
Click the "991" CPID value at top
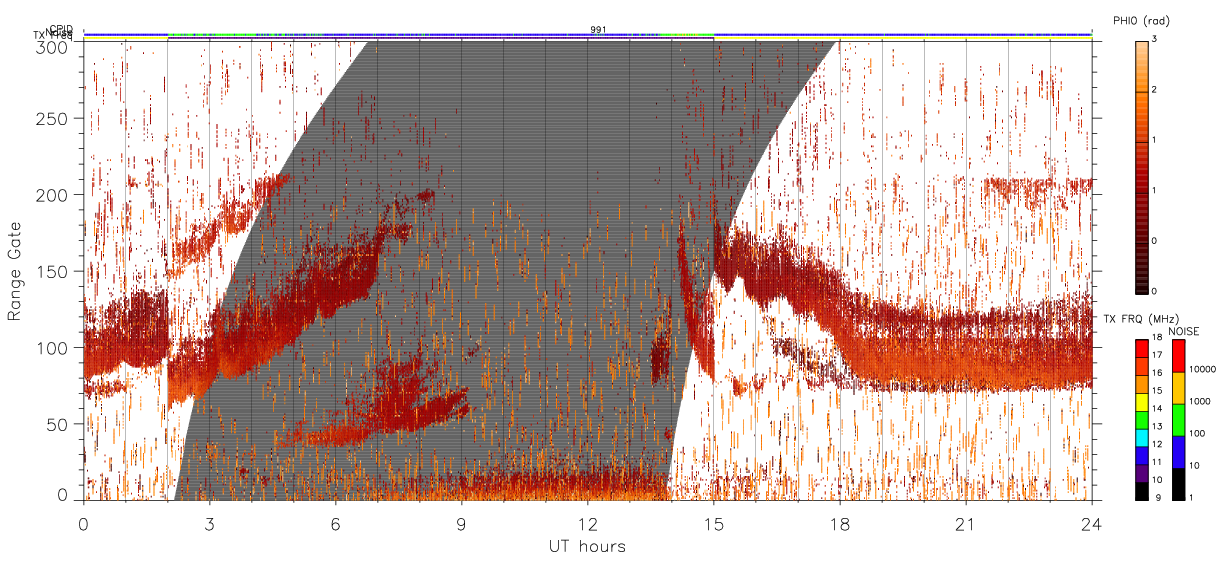[598, 30]
